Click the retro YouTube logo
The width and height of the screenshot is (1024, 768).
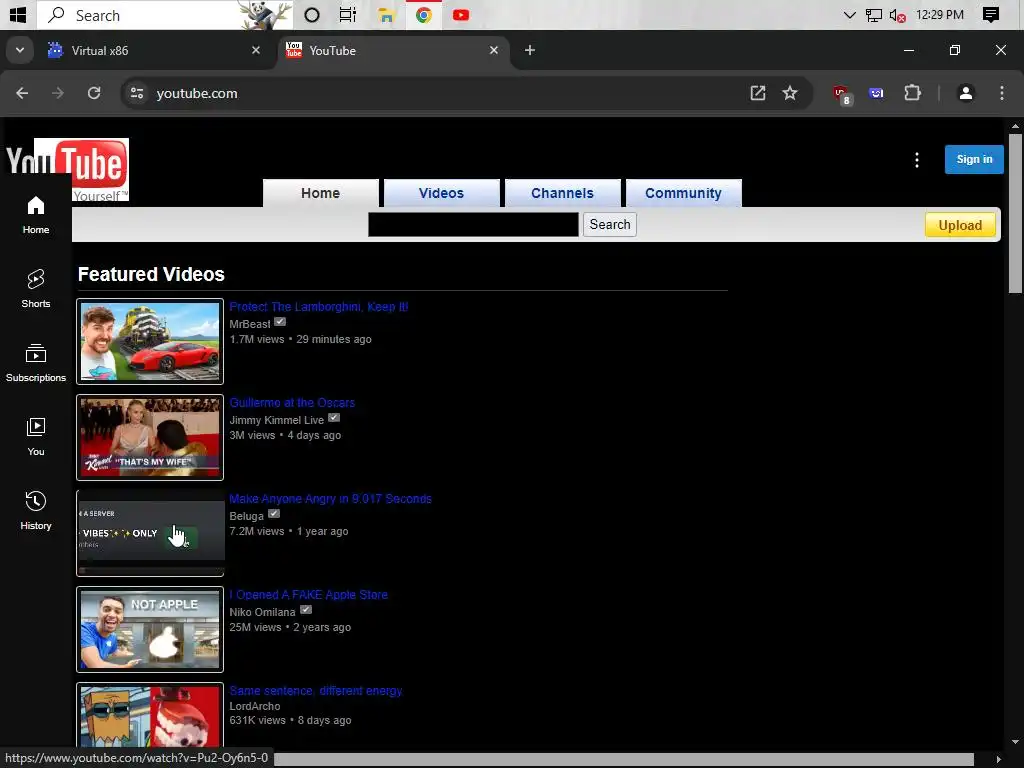tap(67, 169)
